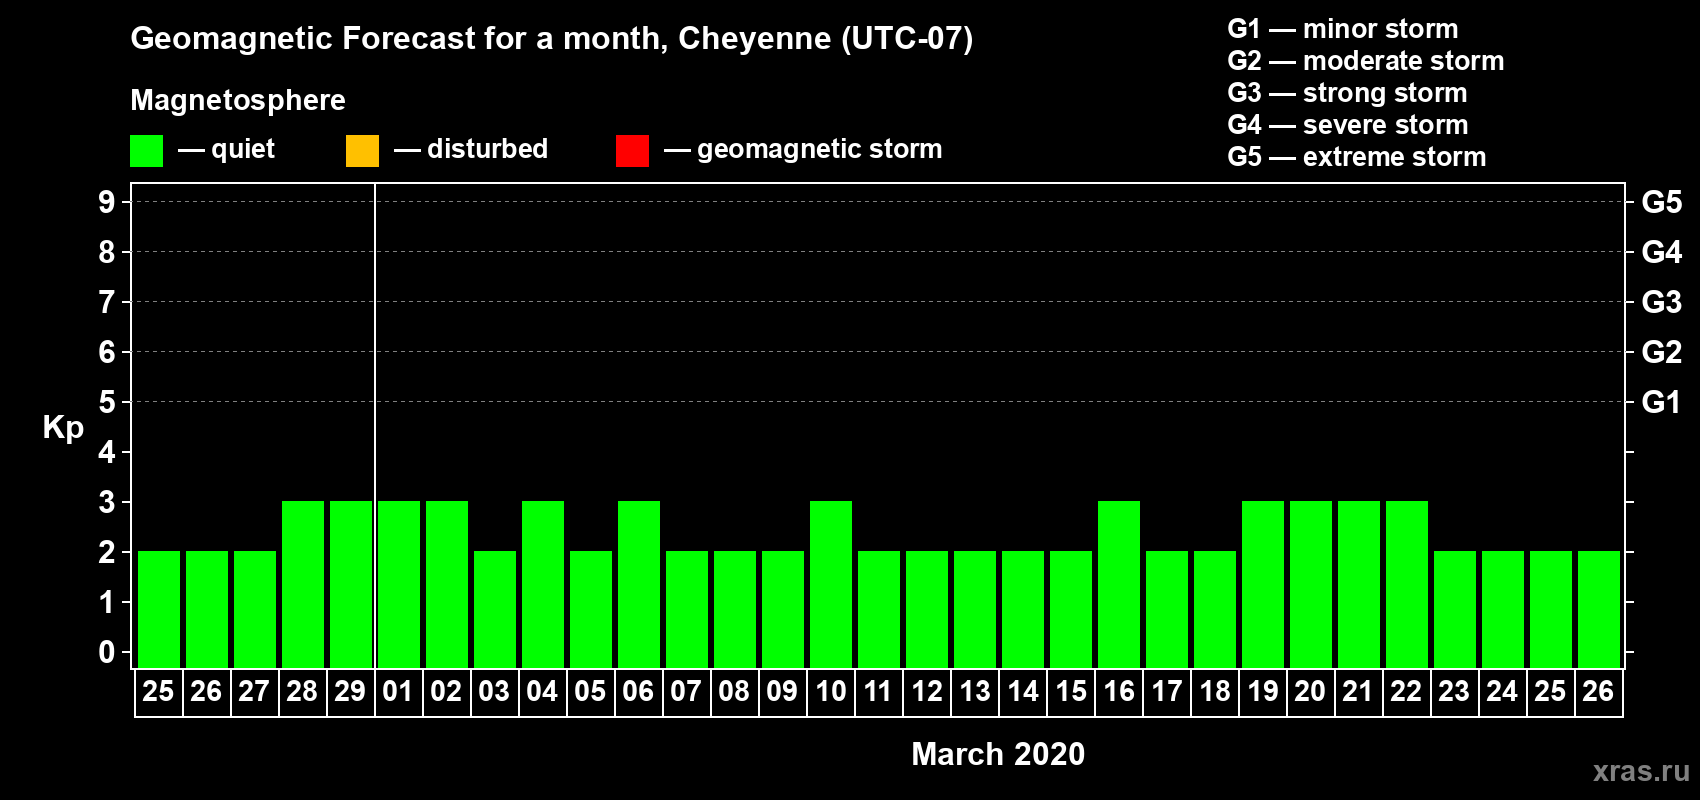Click the green quiet legend swatch
Screen dimensions: 1700x800
coord(146,151)
